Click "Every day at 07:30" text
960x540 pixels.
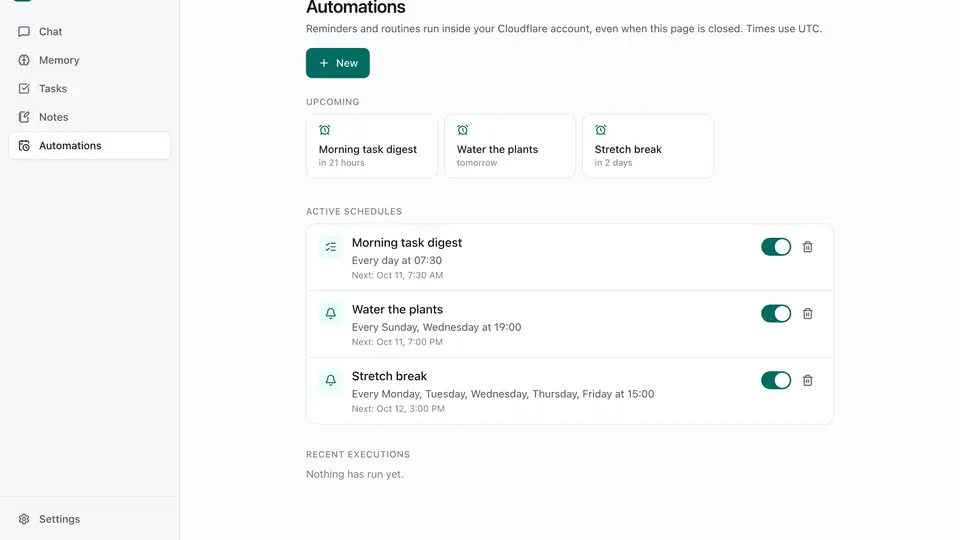pos(397,260)
